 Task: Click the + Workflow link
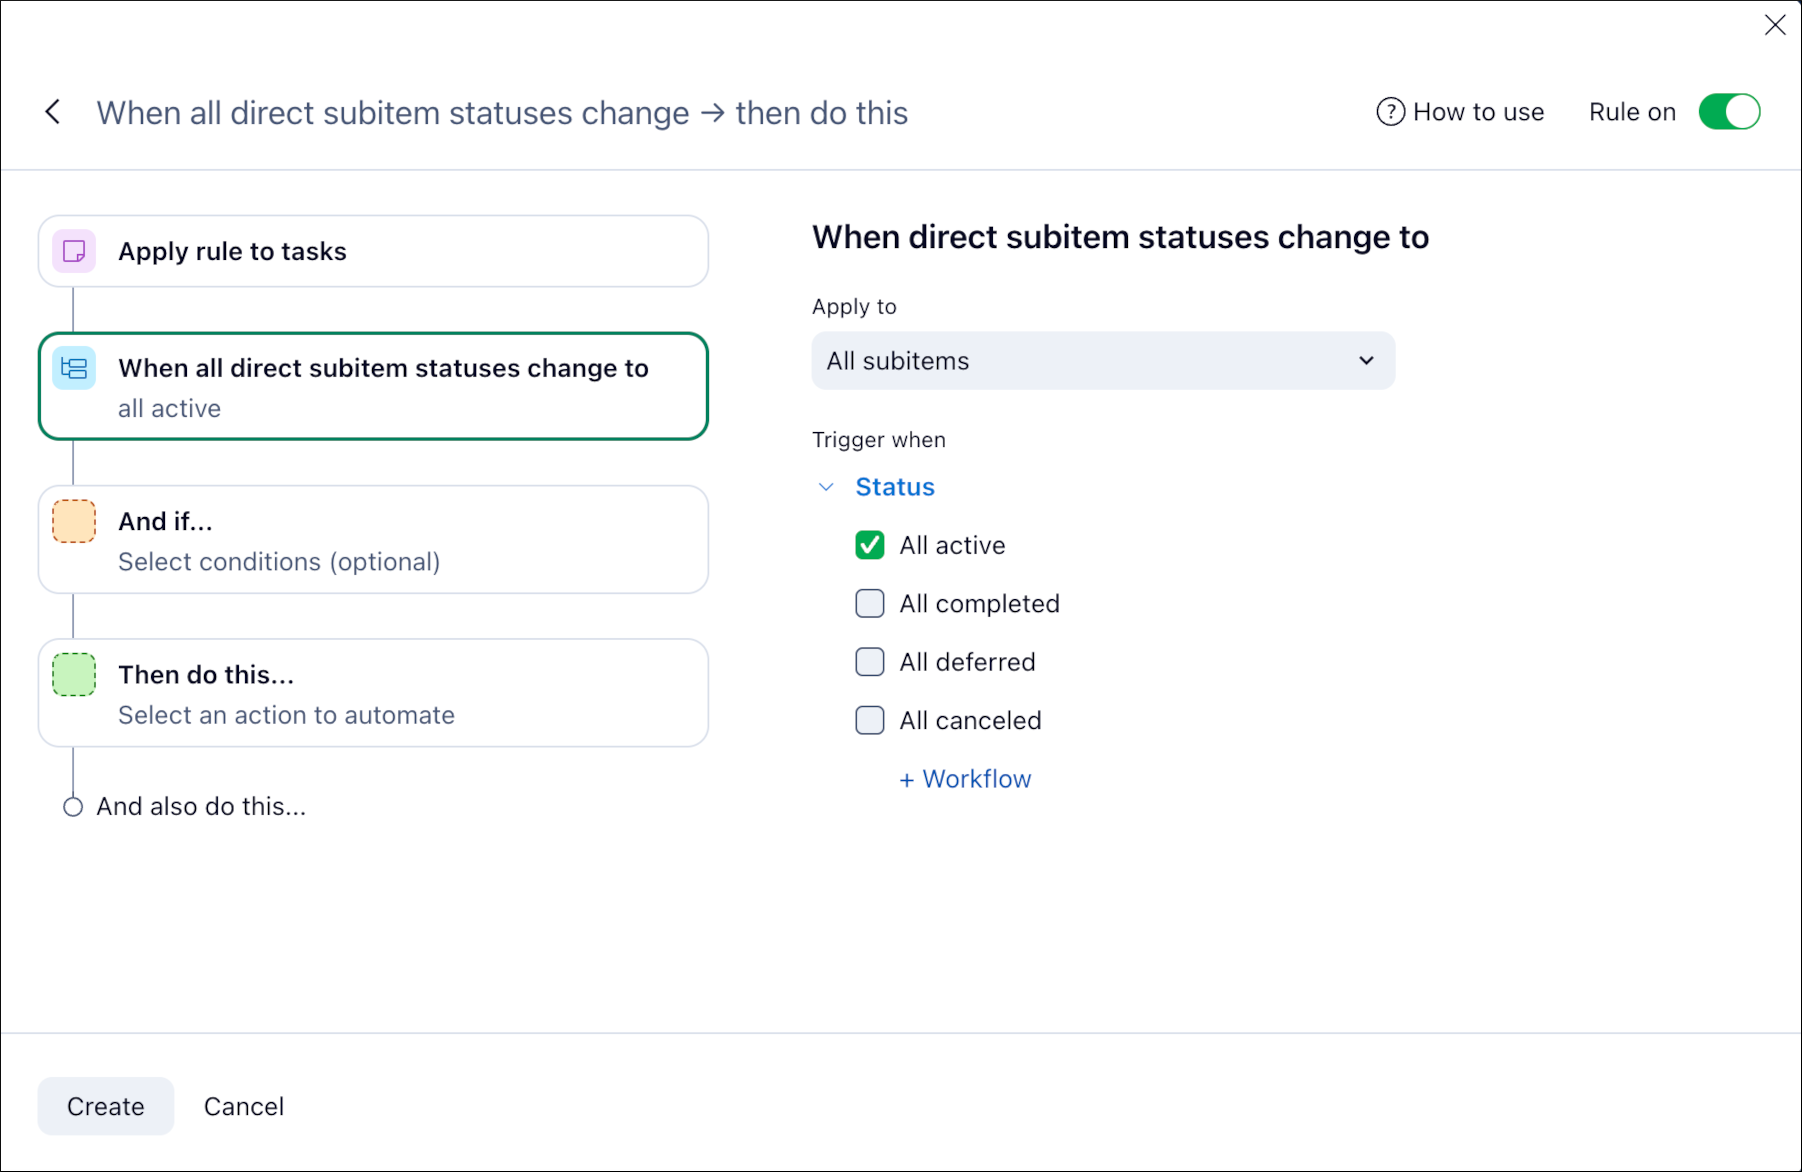(965, 779)
